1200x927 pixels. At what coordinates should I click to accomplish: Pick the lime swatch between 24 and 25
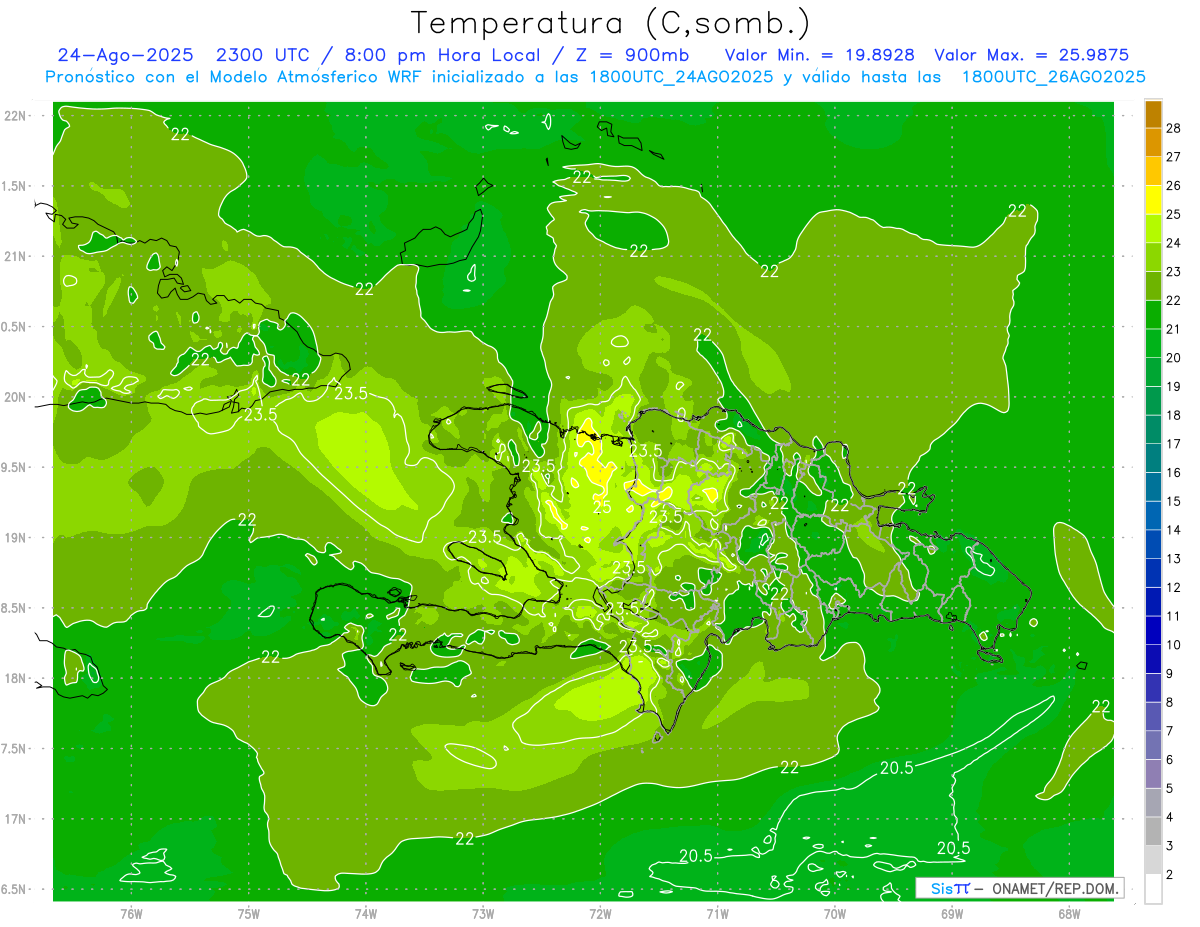point(1153,228)
